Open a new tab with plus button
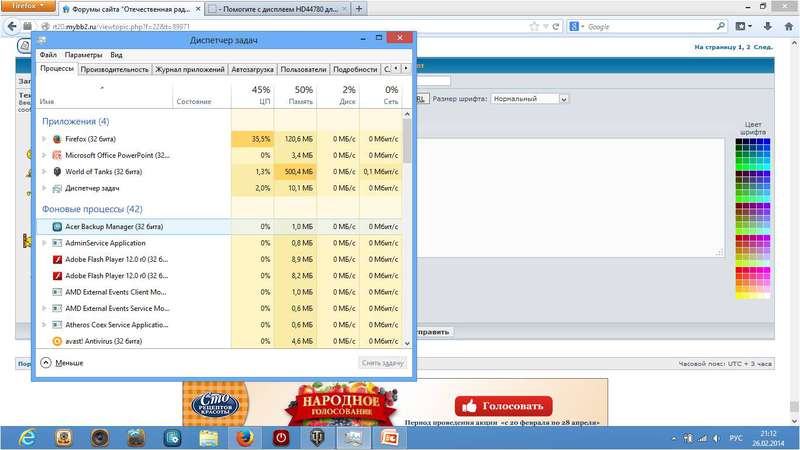 point(359,9)
